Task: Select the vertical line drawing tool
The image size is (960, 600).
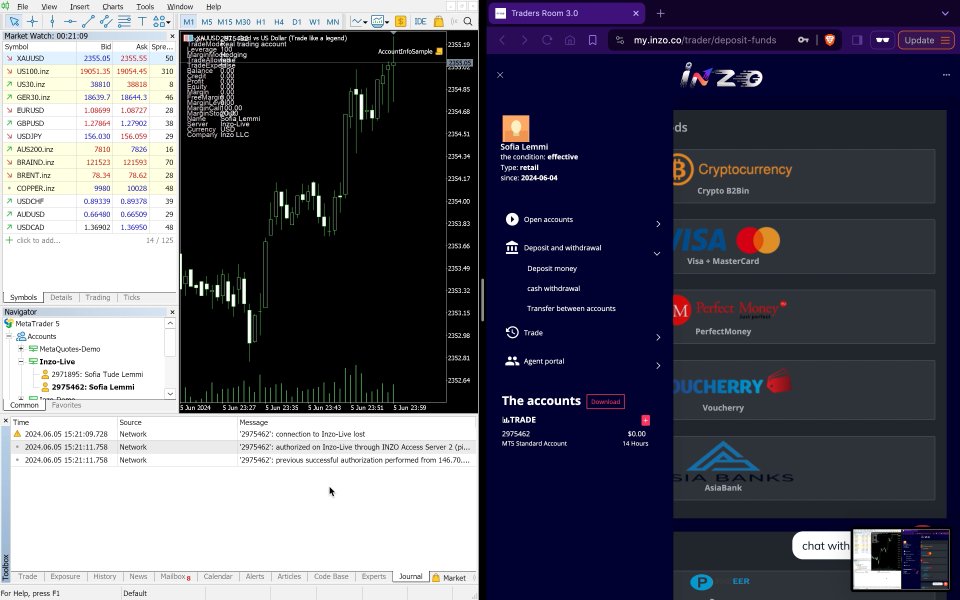Action: coord(52,21)
